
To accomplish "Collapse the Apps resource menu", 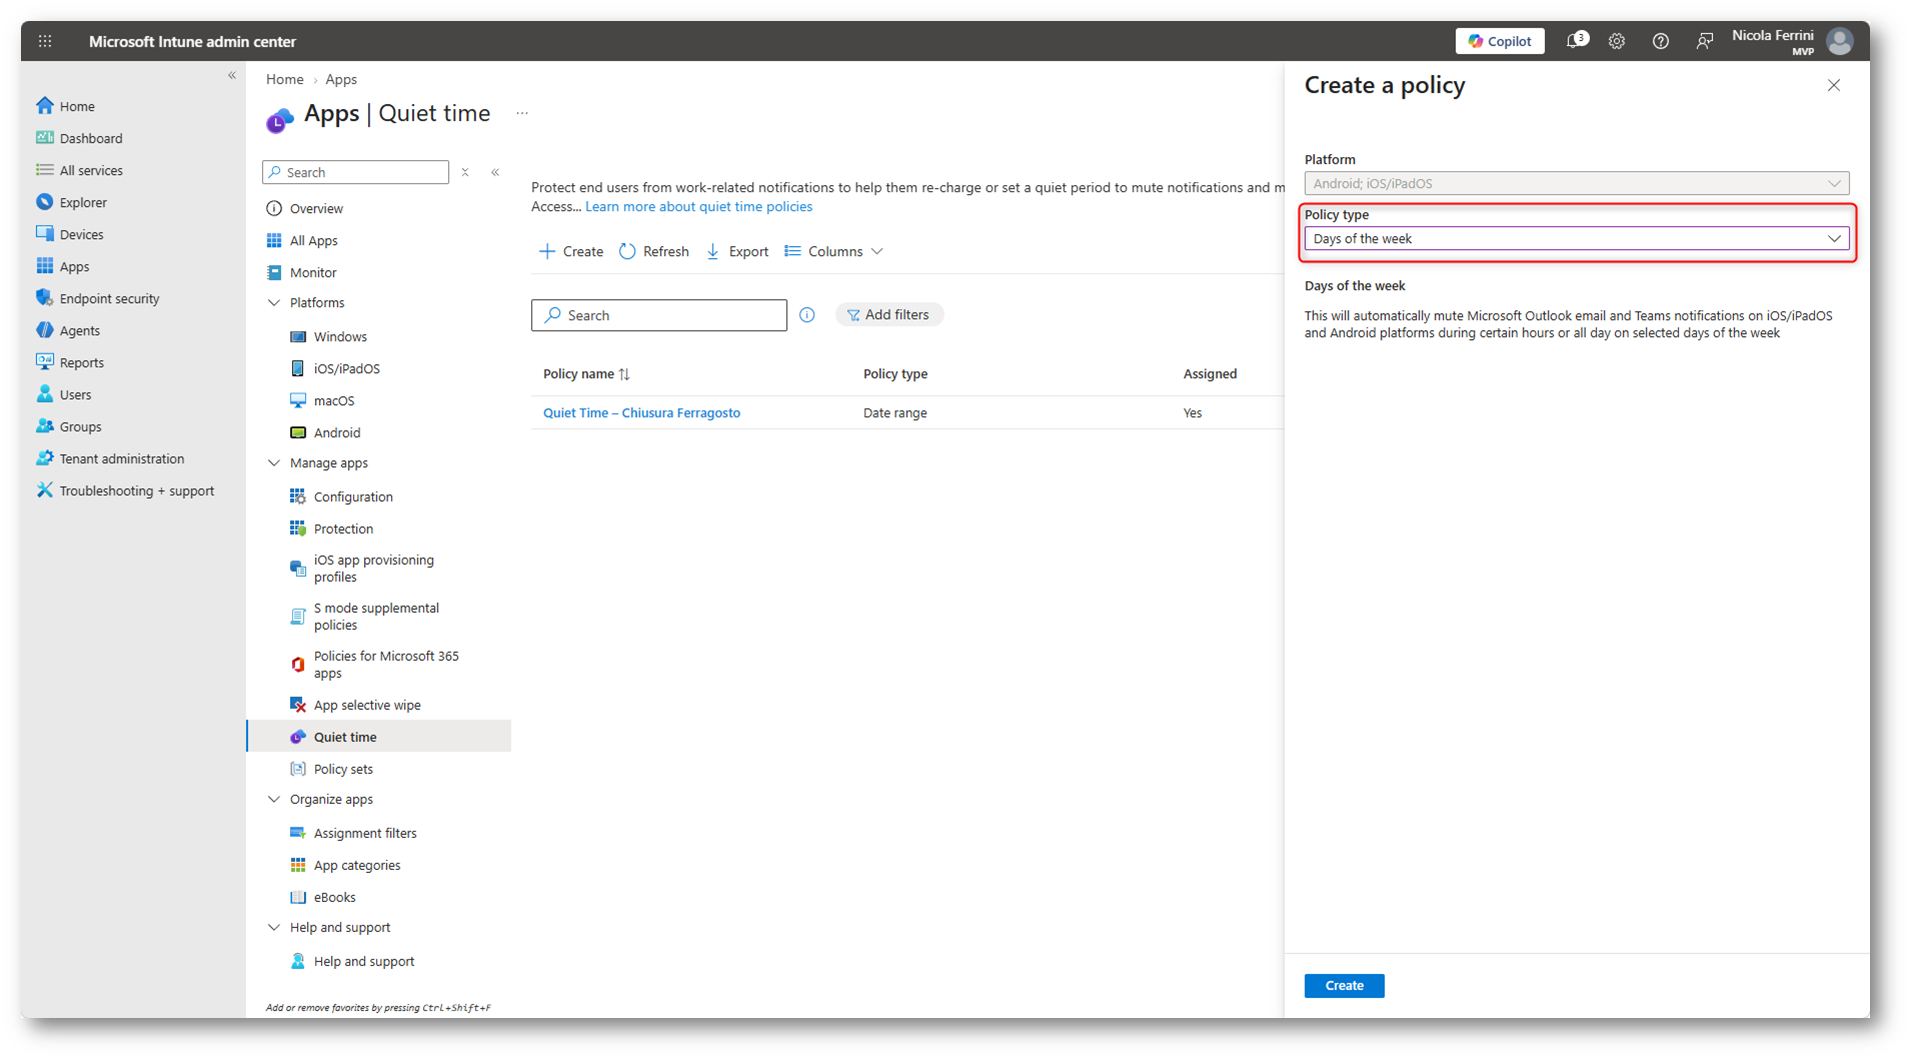I will (495, 172).
